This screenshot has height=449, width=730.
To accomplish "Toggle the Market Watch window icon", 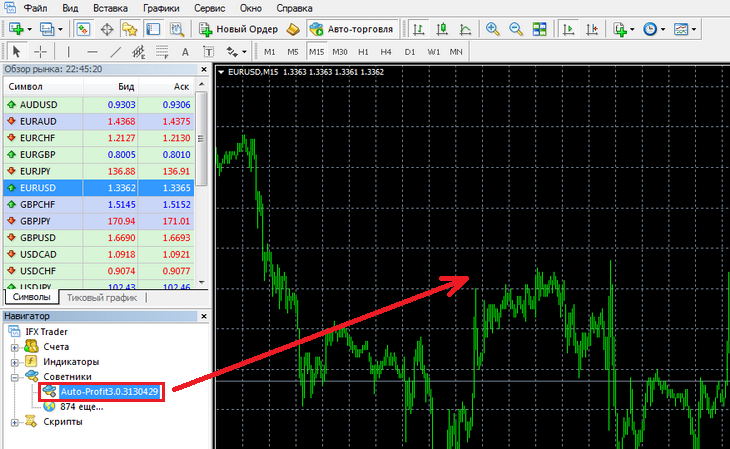I will pyautogui.click(x=83, y=29).
